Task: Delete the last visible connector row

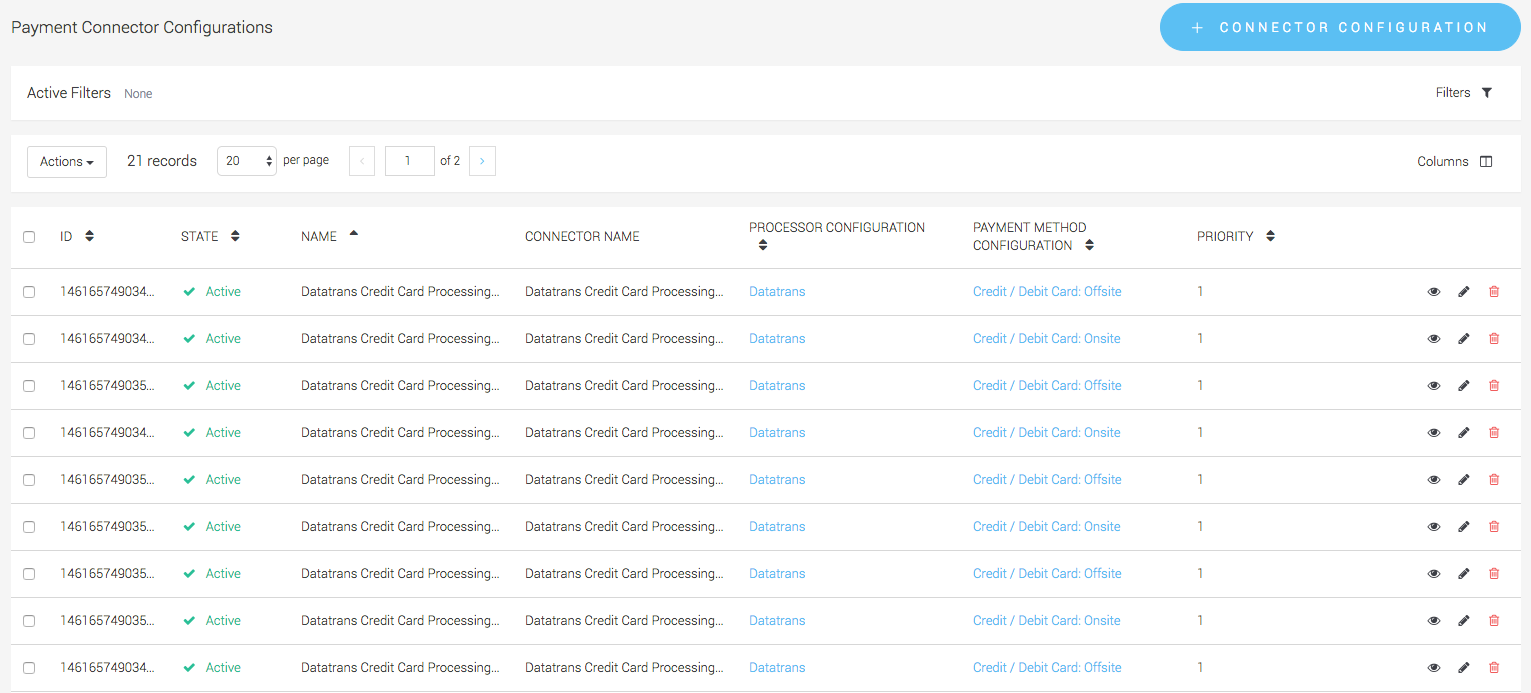Action: click(x=1494, y=667)
